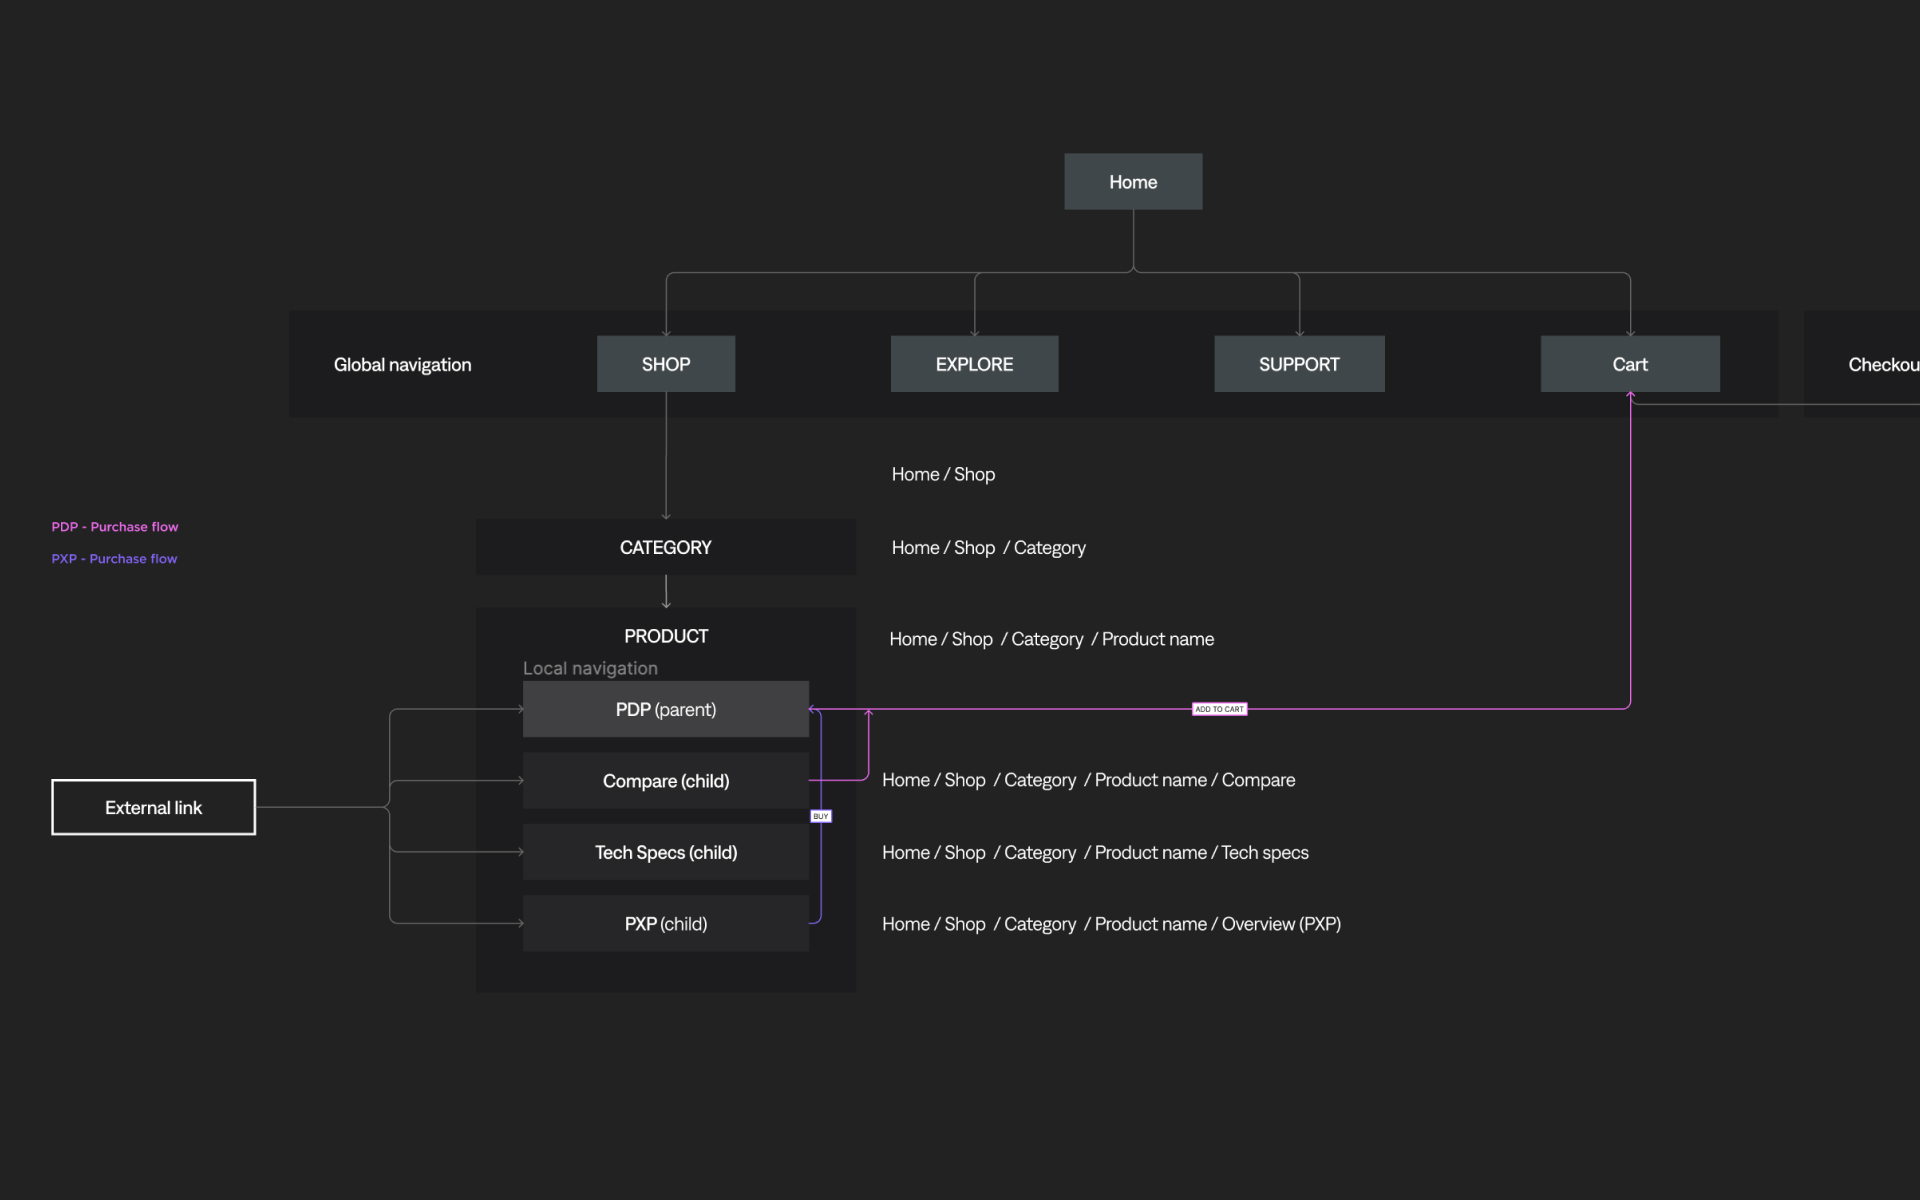Screen dimensions: 1920x1200
Task: Click the 'Home / Shop' breadcrumb text
Action: click(943, 474)
